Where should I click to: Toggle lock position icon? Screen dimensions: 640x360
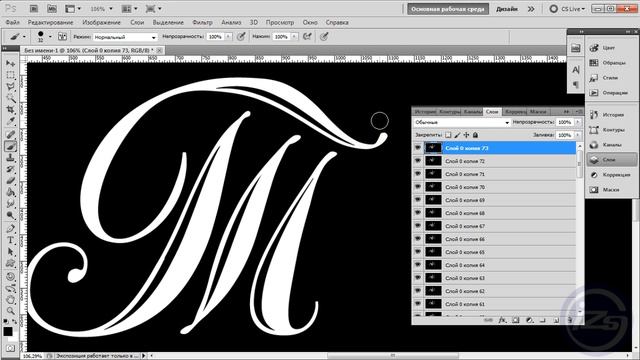(466, 135)
